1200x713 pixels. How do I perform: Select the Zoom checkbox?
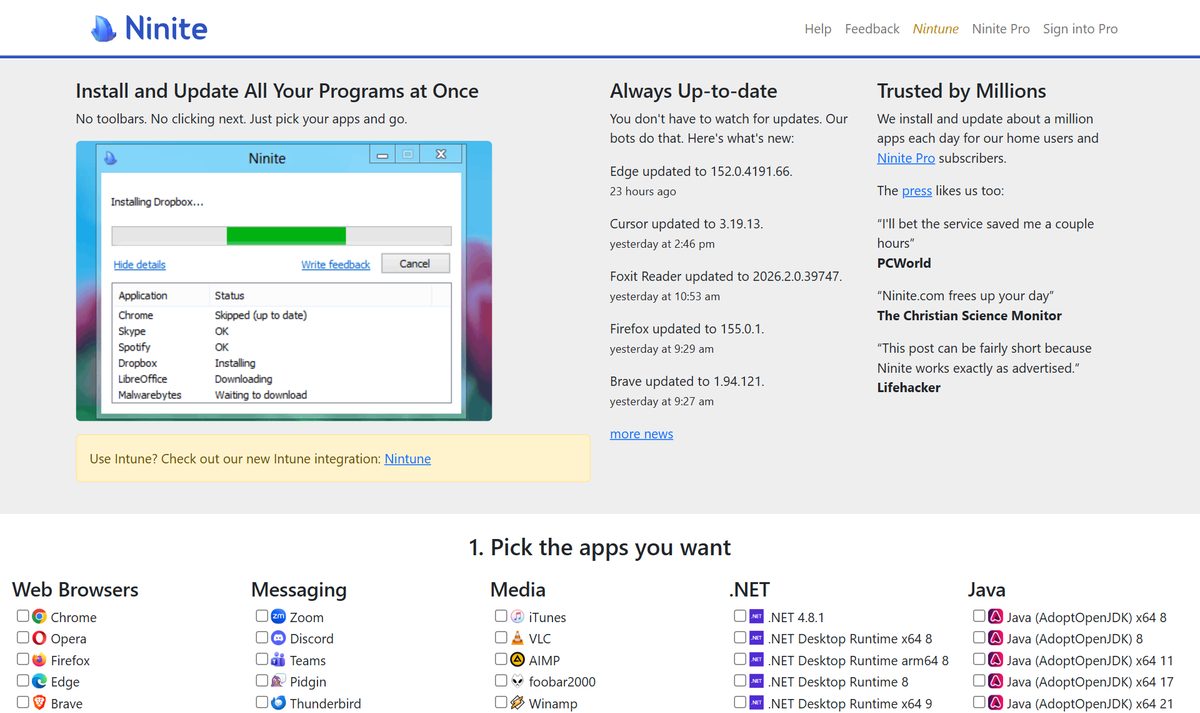click(x=261, y=616)
